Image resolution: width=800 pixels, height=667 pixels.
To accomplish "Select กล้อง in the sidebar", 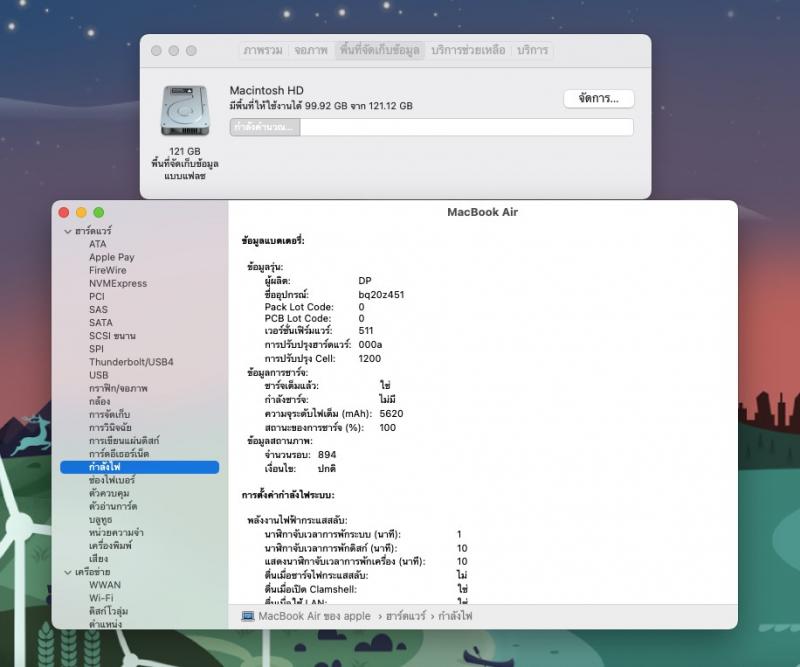I will [99, 401].
